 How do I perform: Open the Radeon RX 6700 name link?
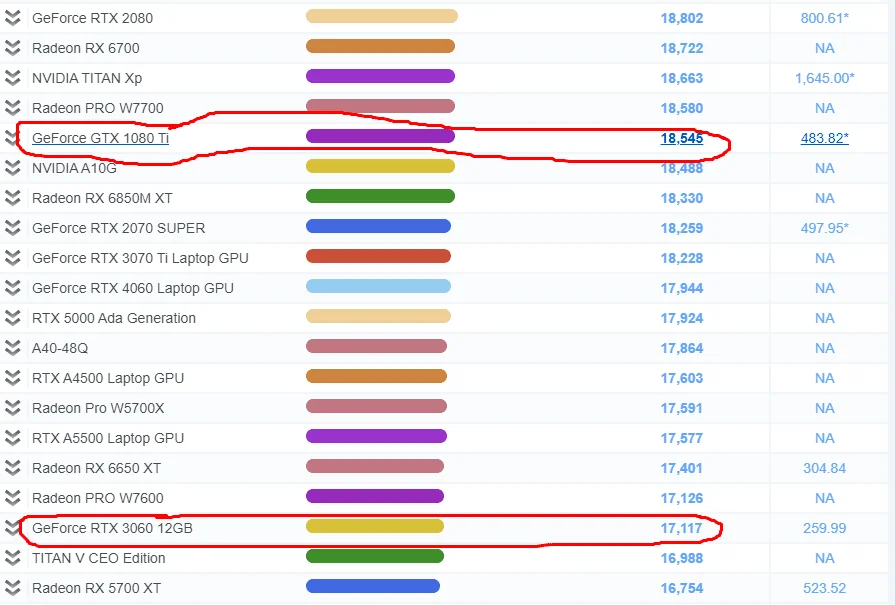[86, 48]
